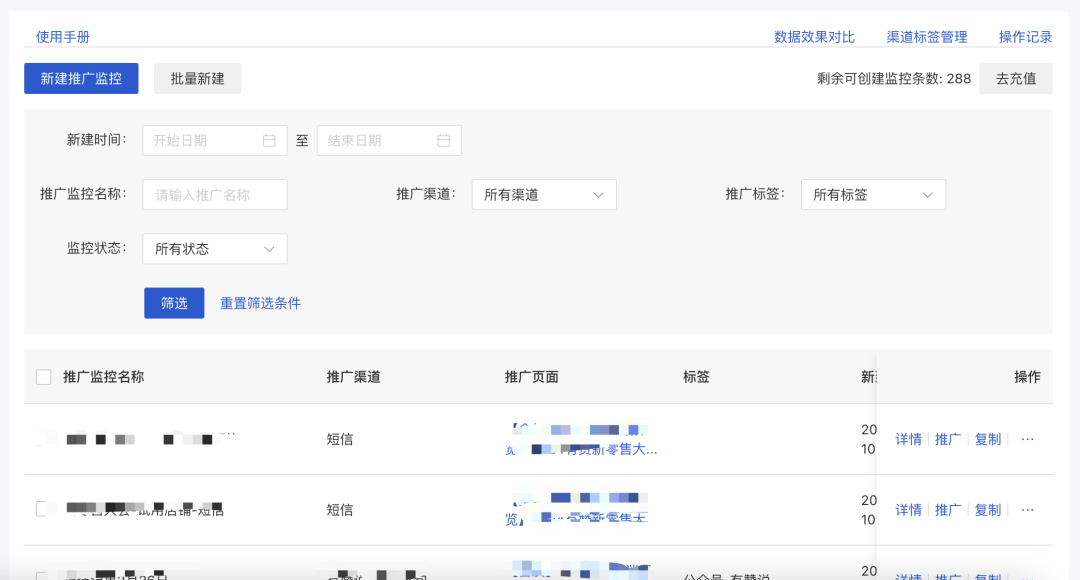Viewport: 1080px width, 580px height.
Task: Click the 新建推广监控 button
Action: [81, 78]
